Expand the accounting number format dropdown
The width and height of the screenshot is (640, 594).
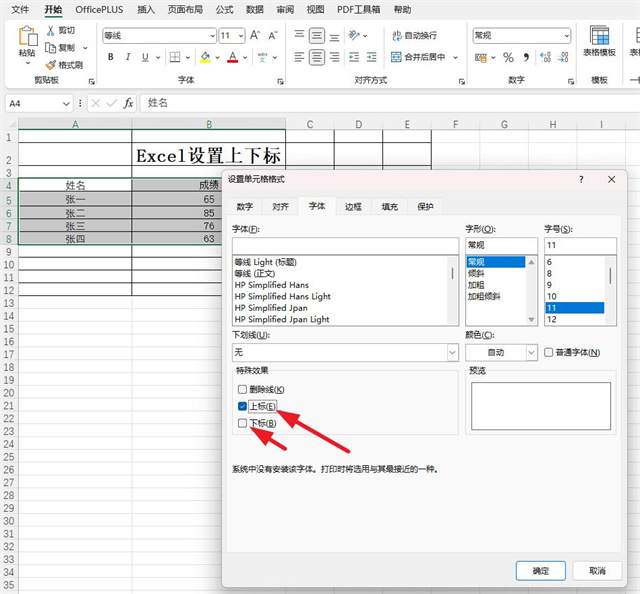[493, 57]
